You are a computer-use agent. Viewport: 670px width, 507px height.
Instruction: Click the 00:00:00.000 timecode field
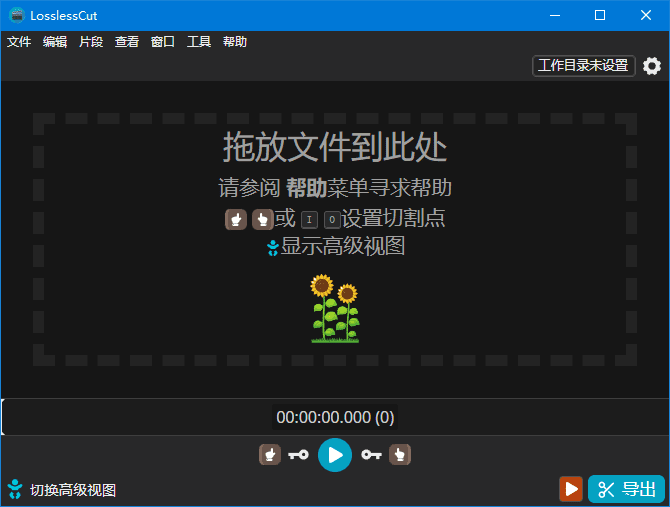click(x=335, y=418)
